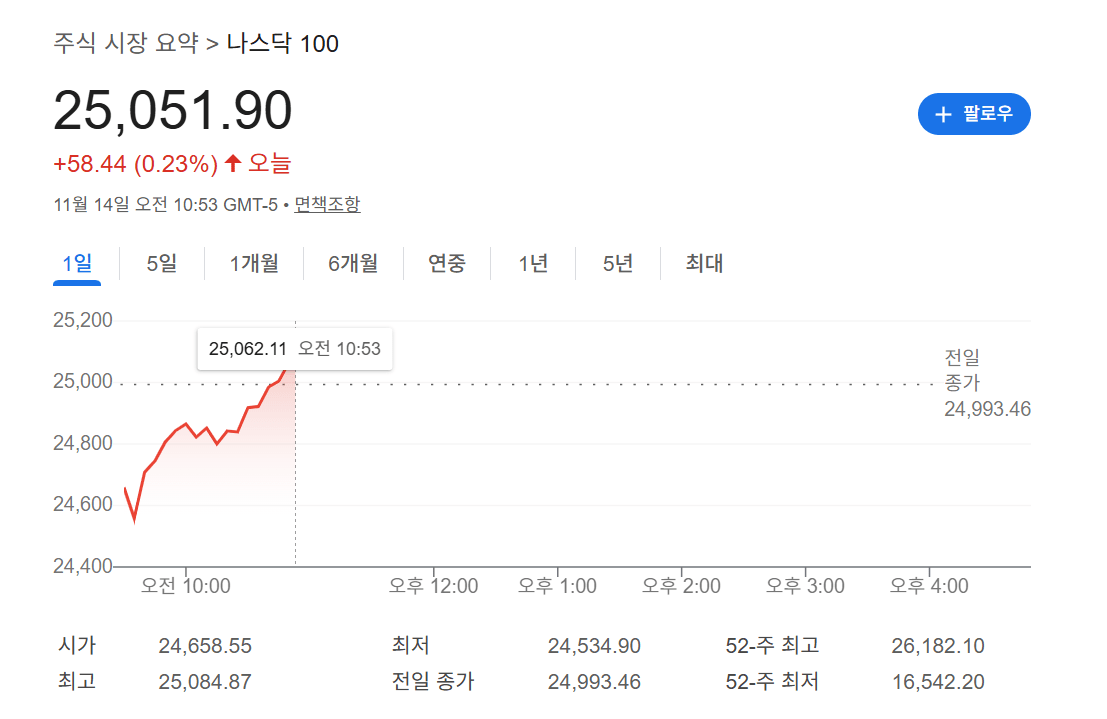Select the 최대 max range tab
Image resolution: width=1107 pixels, height=719 pixels.
pyautogui.click(x=704, y=264)
